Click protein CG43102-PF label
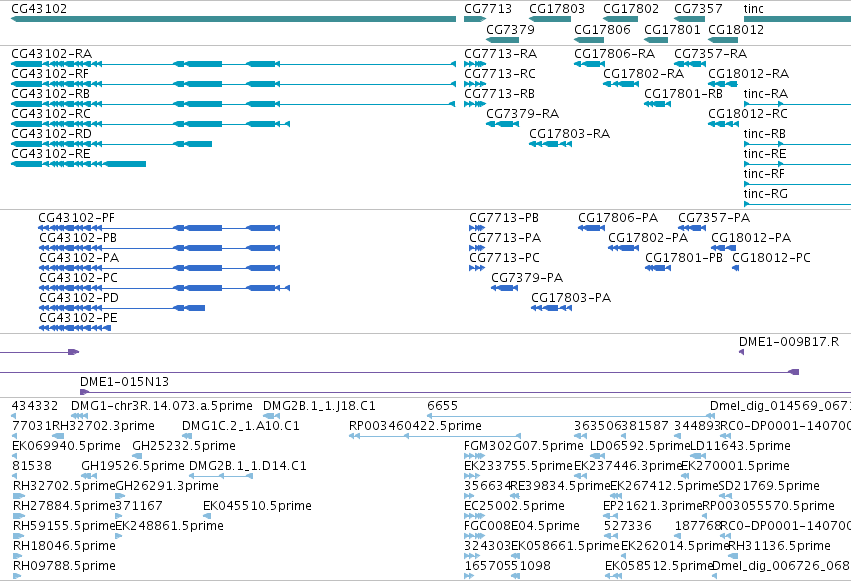Image resolution: width=851 pixels, height=581 pixels. click(77, 218)
